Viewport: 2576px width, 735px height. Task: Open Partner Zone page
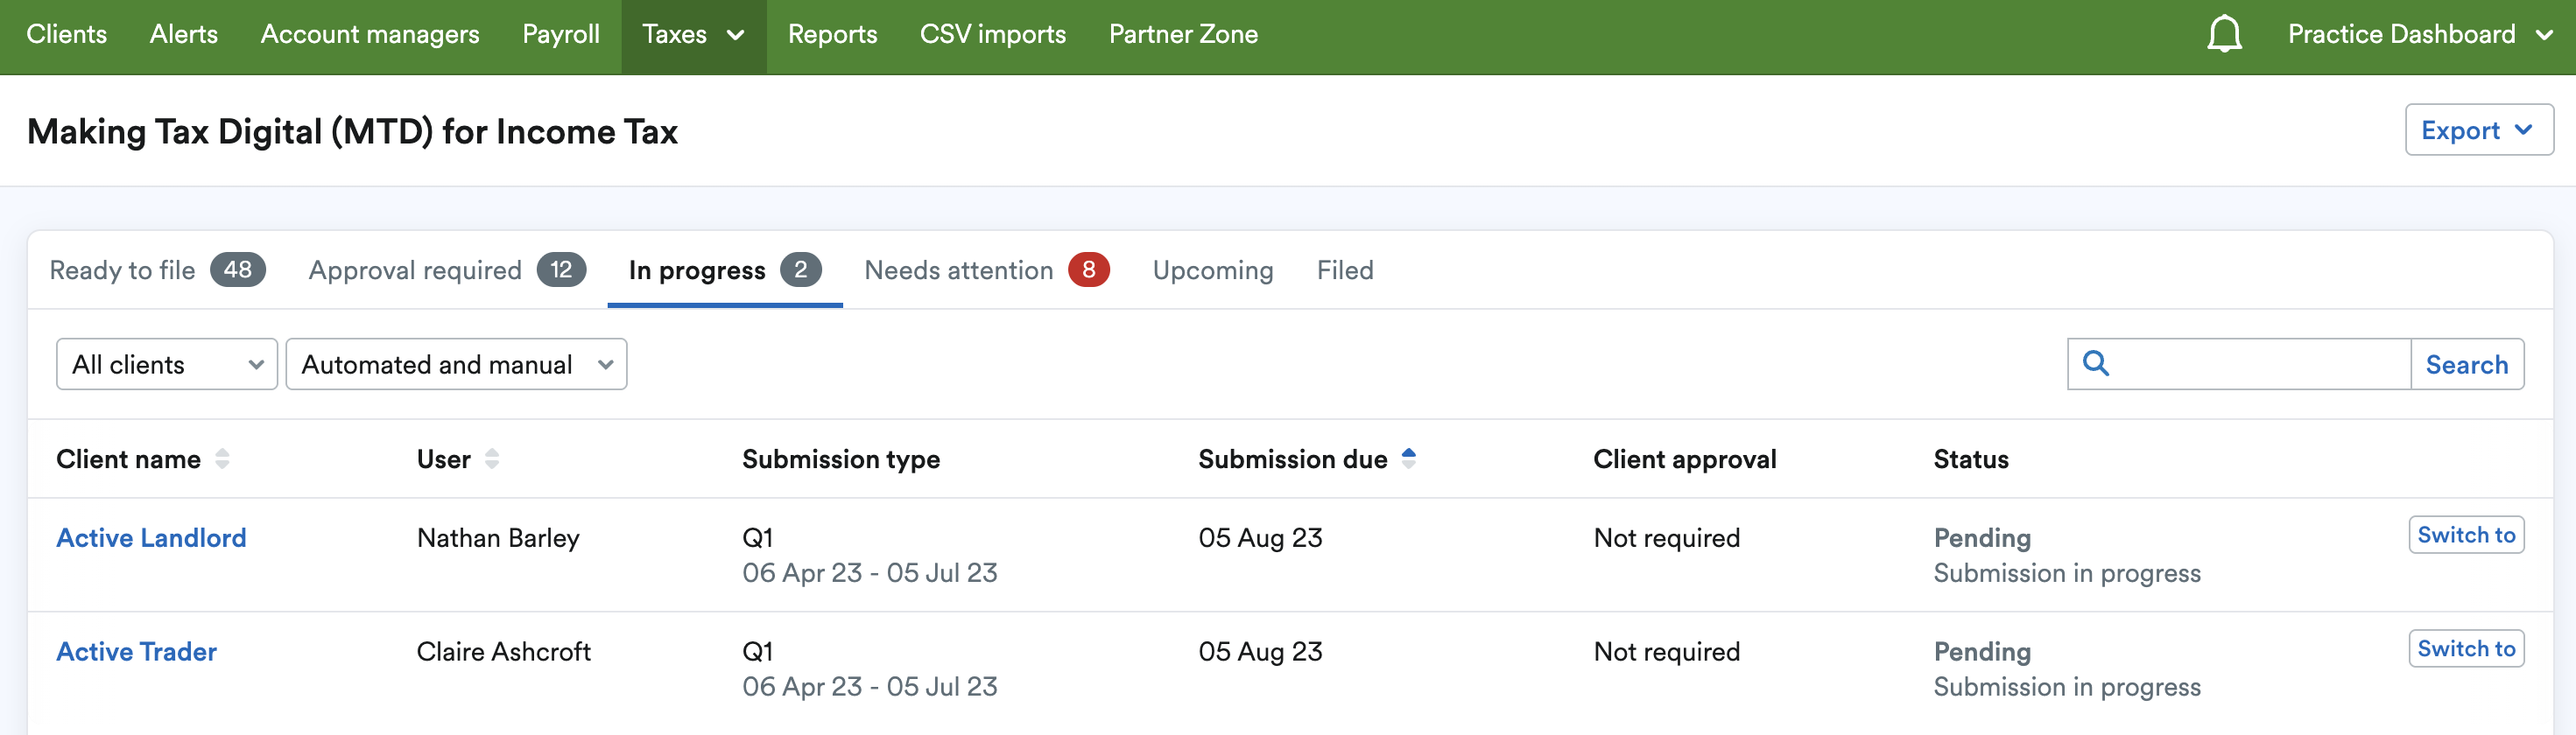tap(1183, 35)
